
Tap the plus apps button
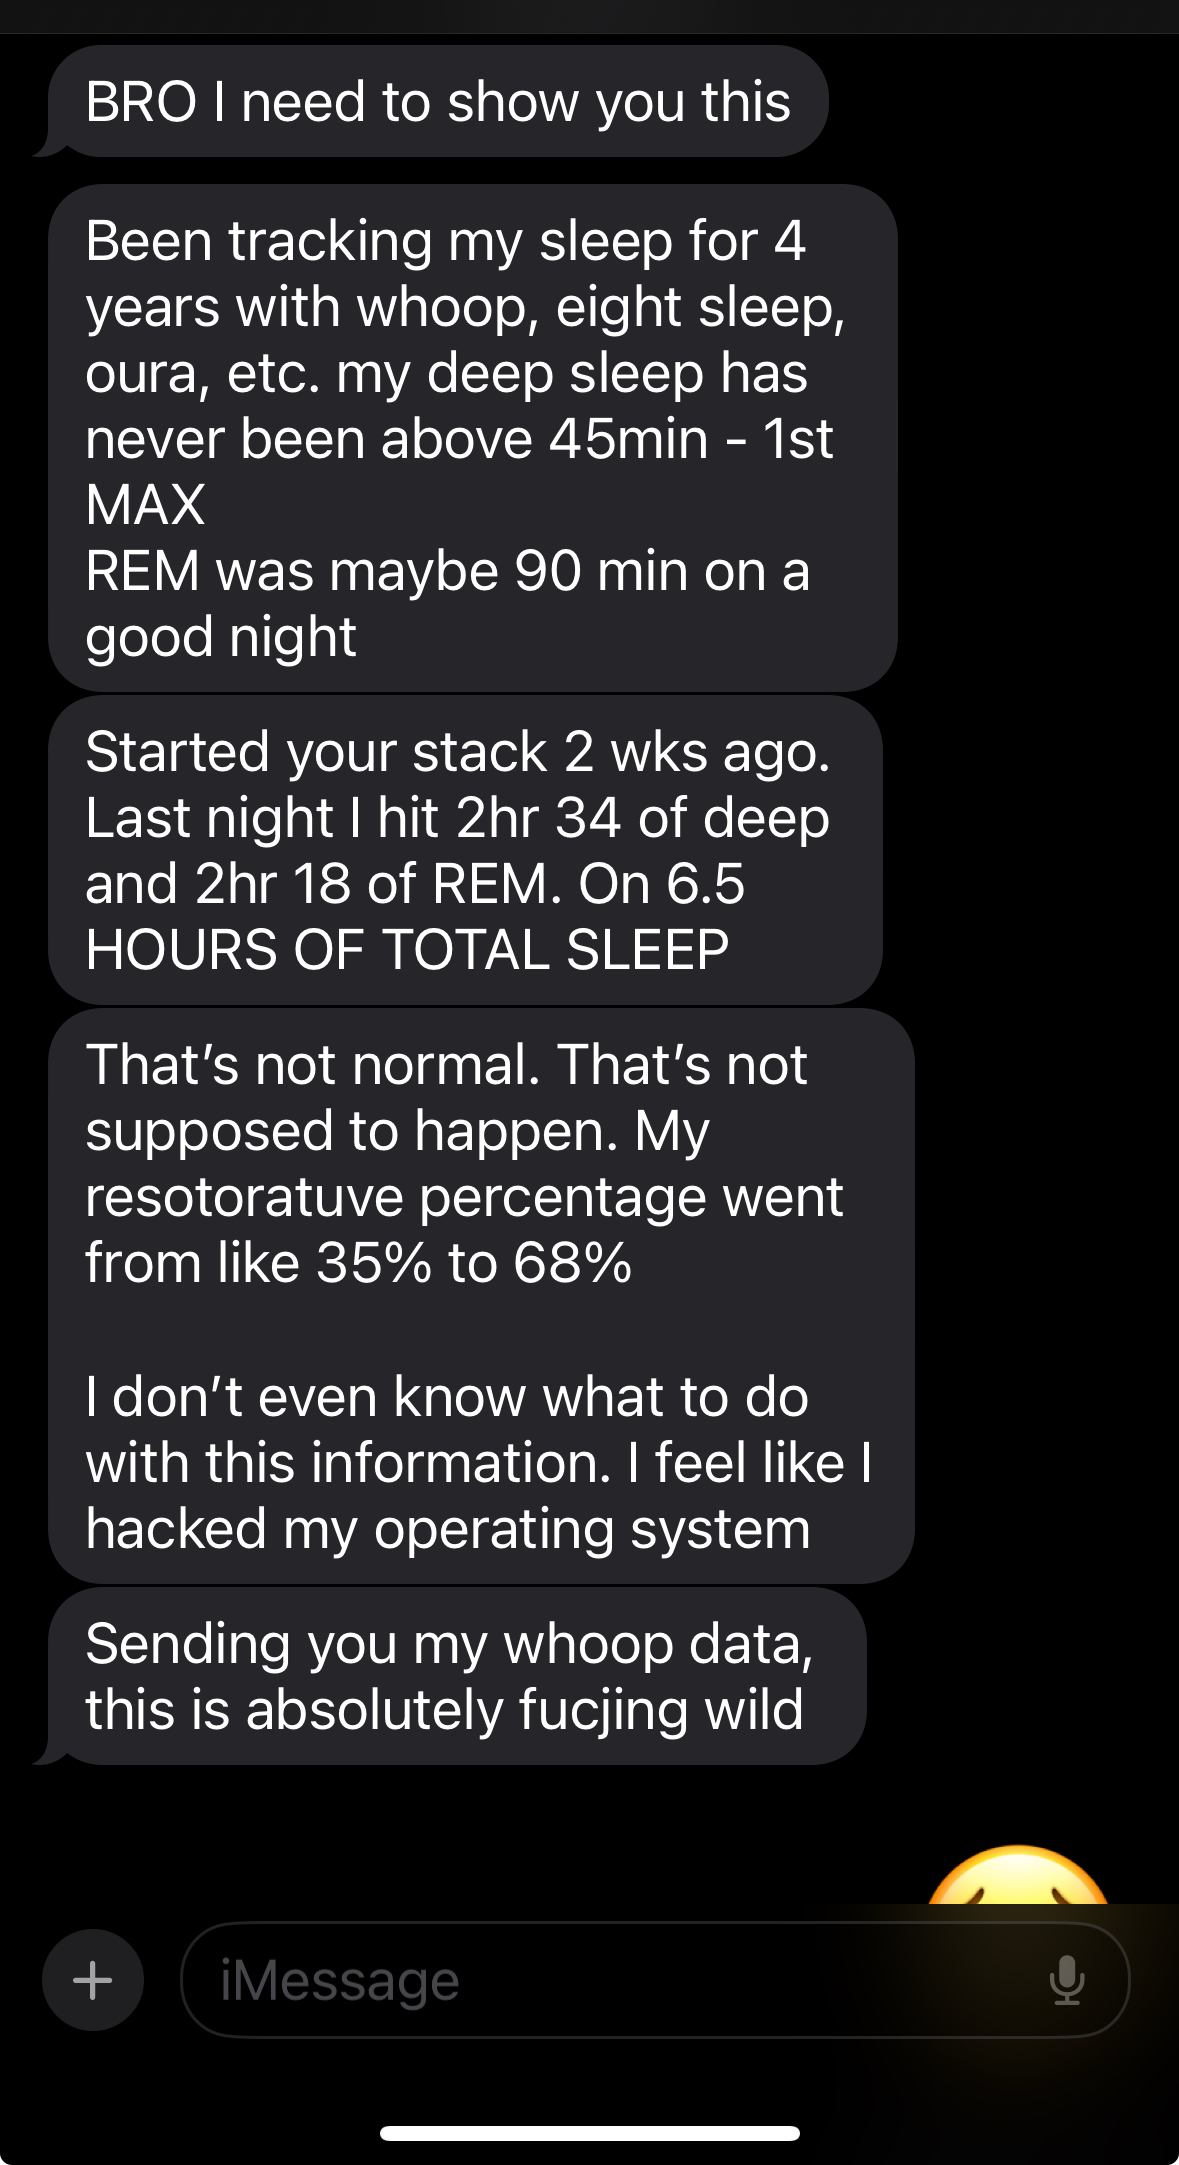[x=93, y=1980]
